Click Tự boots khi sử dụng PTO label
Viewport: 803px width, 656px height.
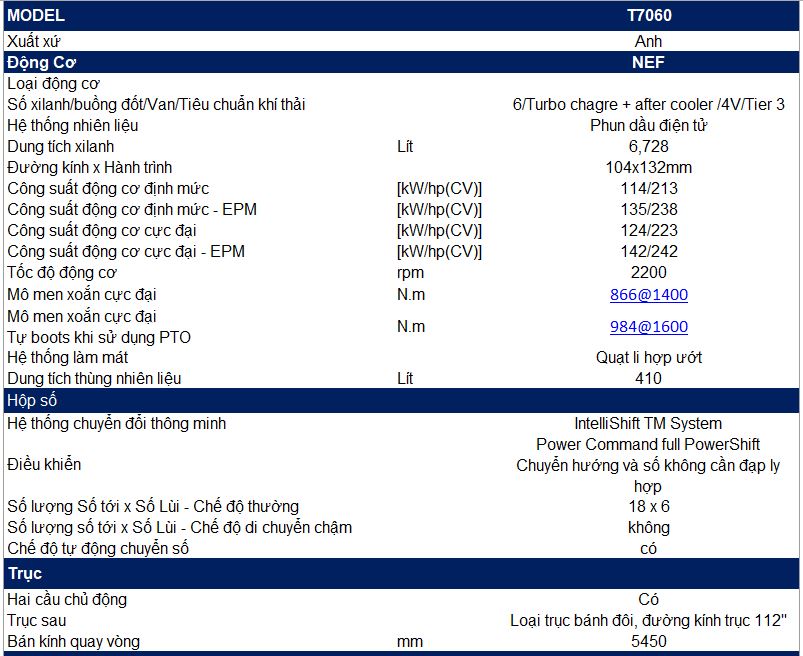pyautogui.click(x=99, y=337)
